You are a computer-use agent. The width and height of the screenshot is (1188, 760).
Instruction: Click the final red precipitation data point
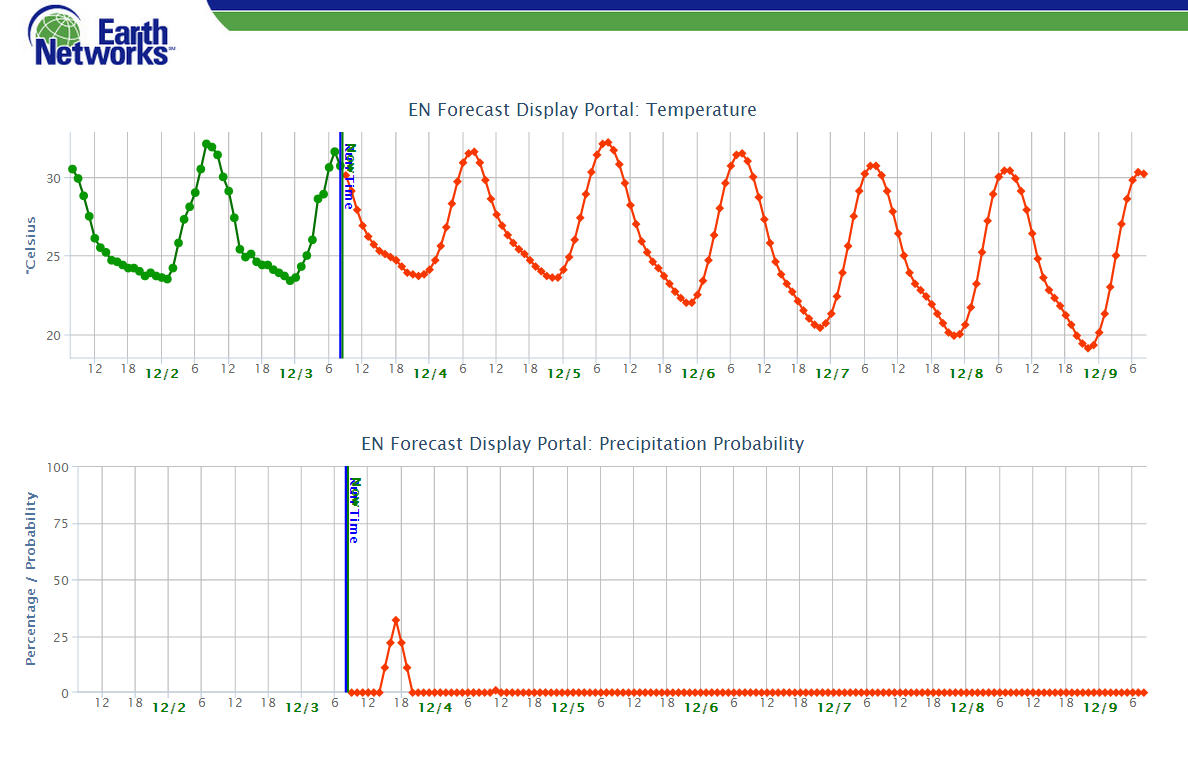1143,693
